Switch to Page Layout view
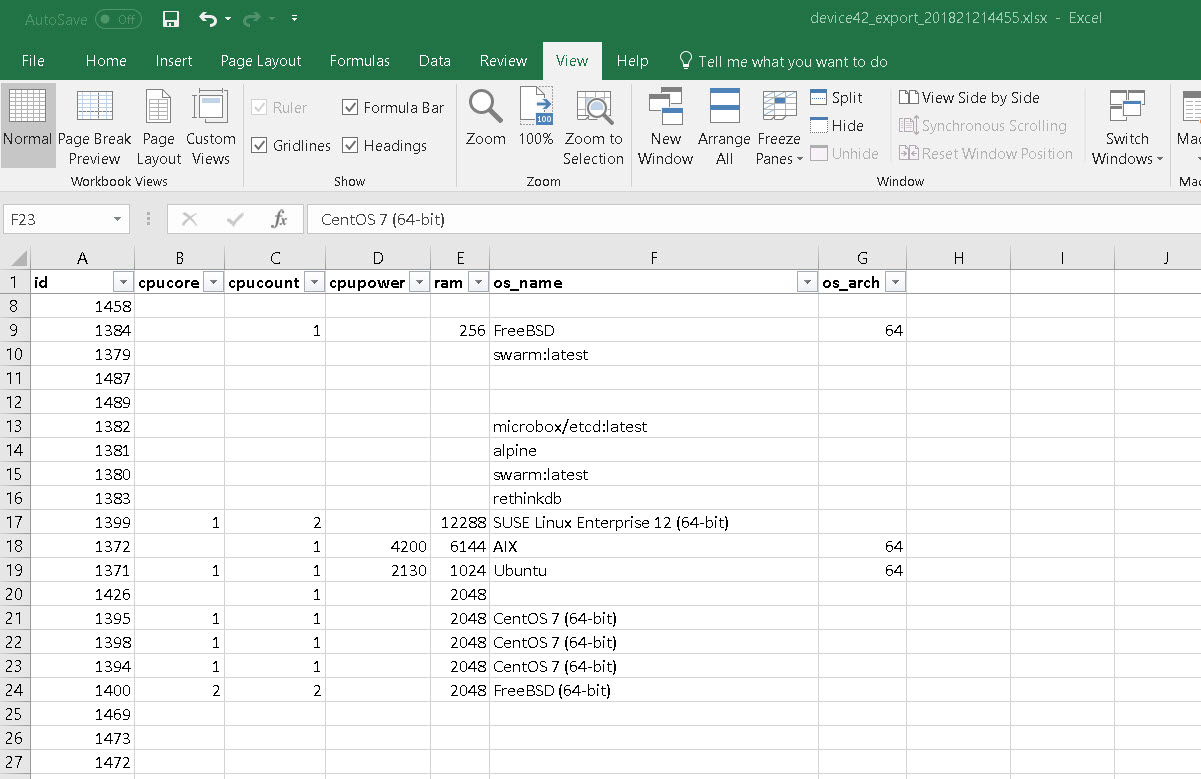This screenshot has height=779, width=1201. click(159, 127)
